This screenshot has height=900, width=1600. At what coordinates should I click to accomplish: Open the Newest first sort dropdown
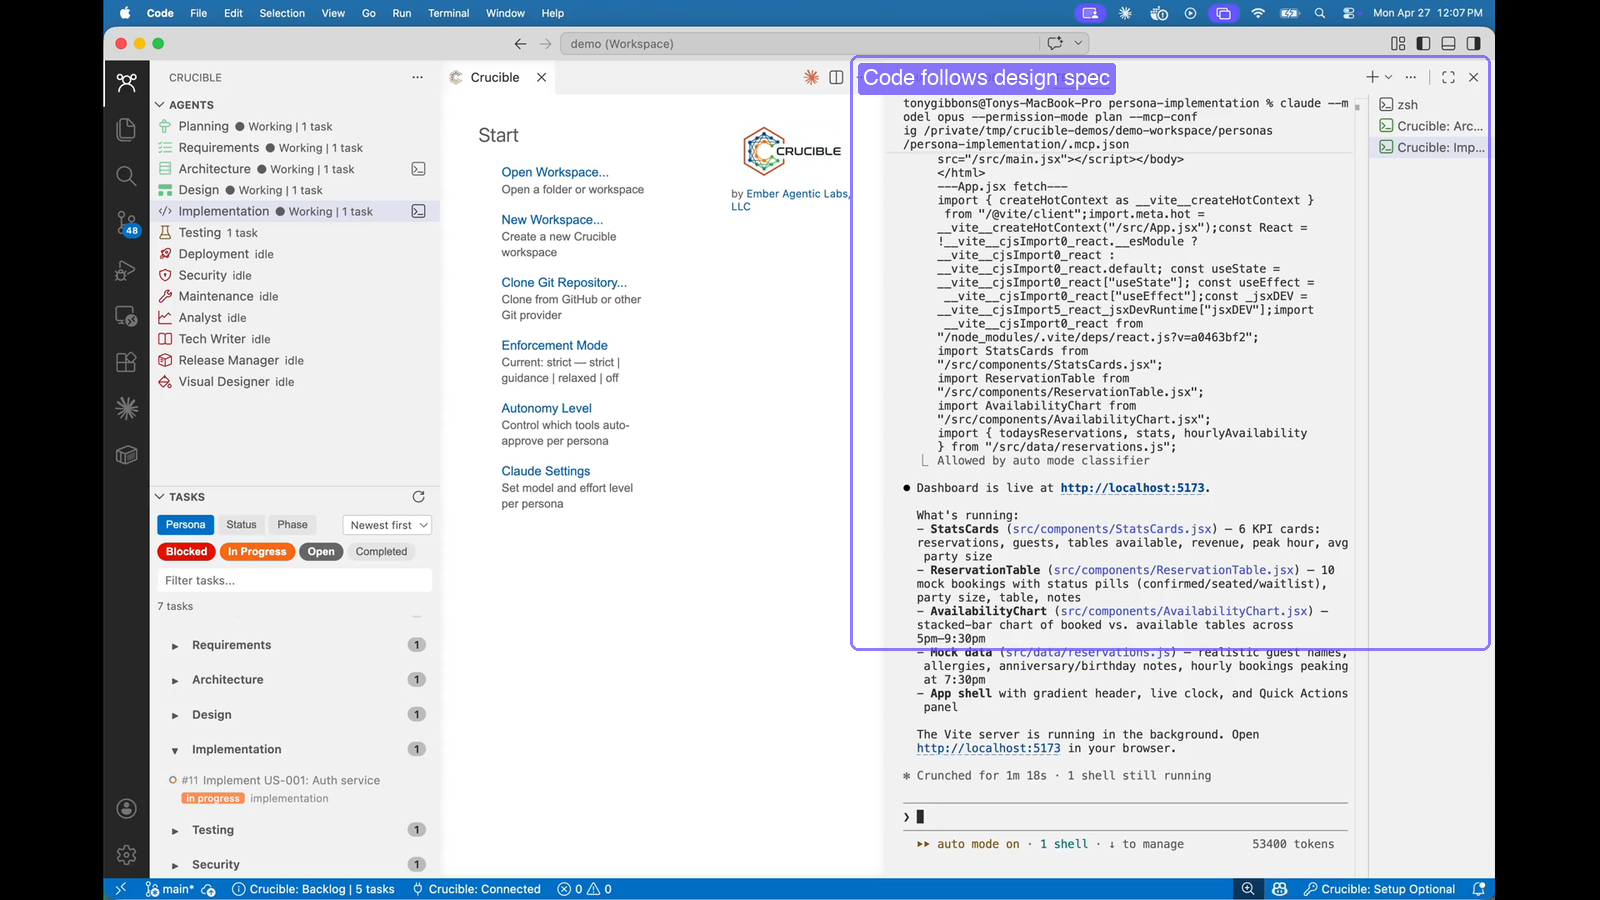tap(387, 524)
